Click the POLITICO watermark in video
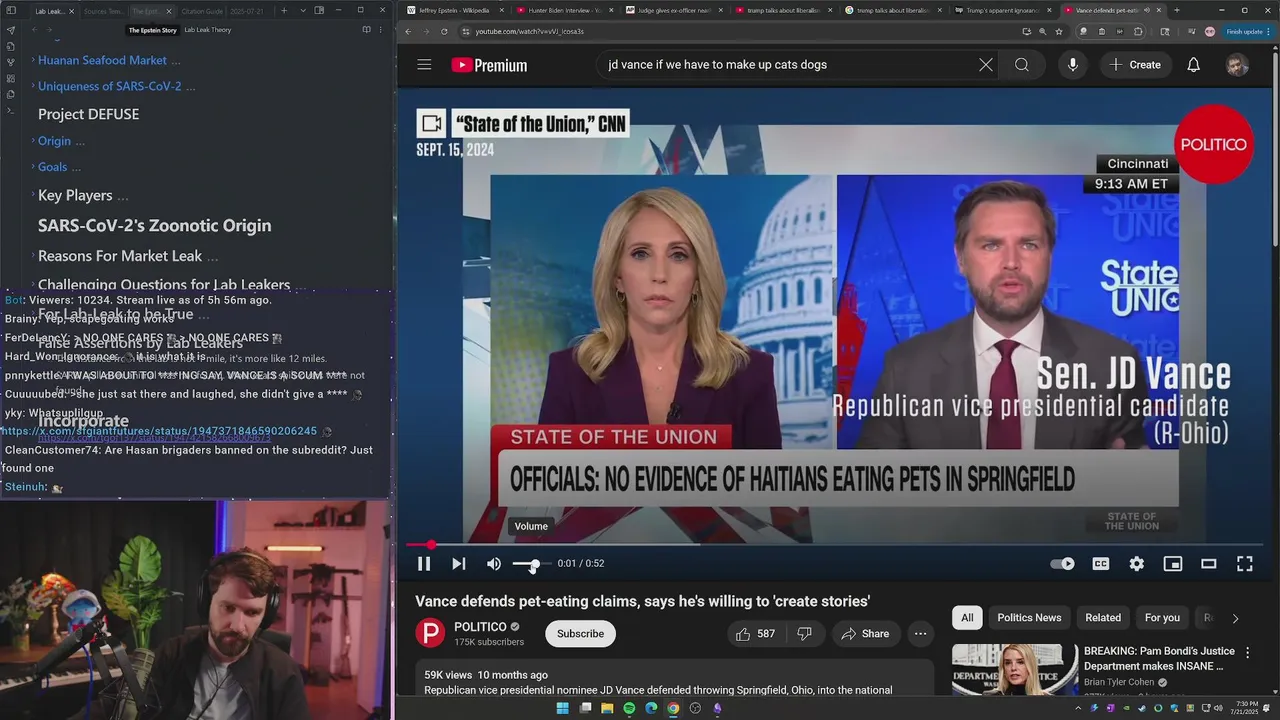 [x=1214, y=144]
